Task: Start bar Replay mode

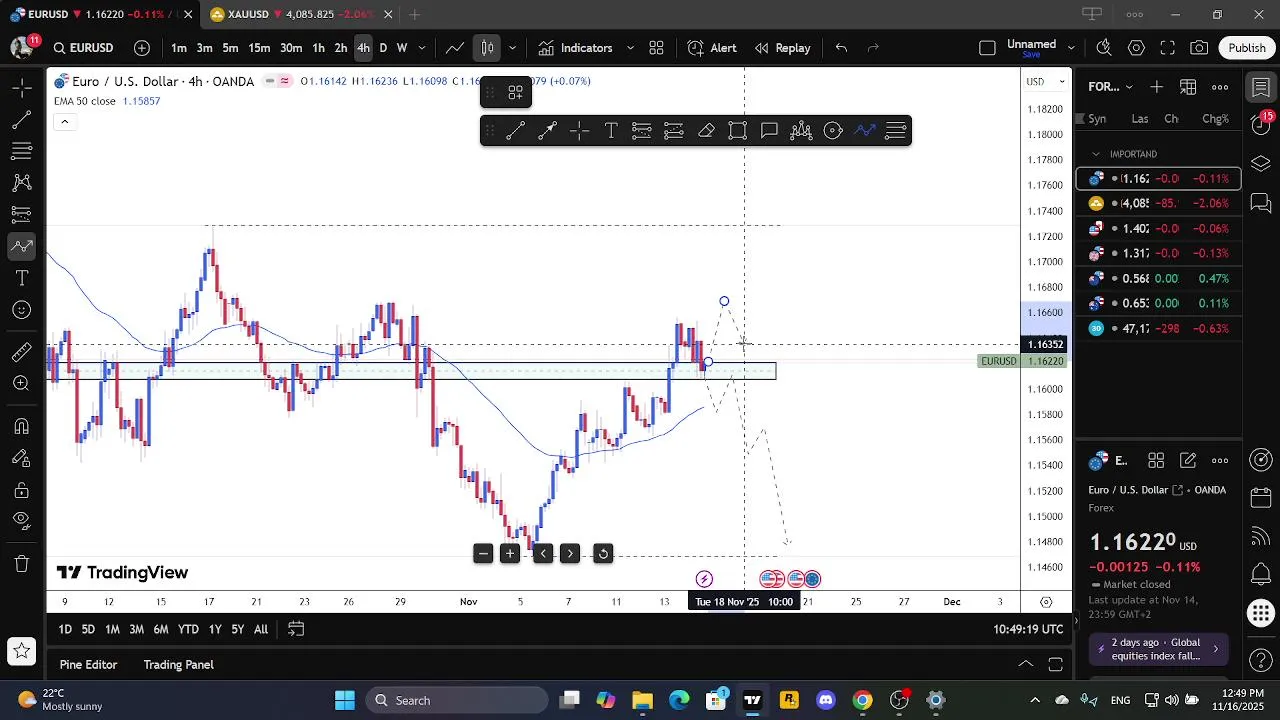Action: [x=782, y=48]
